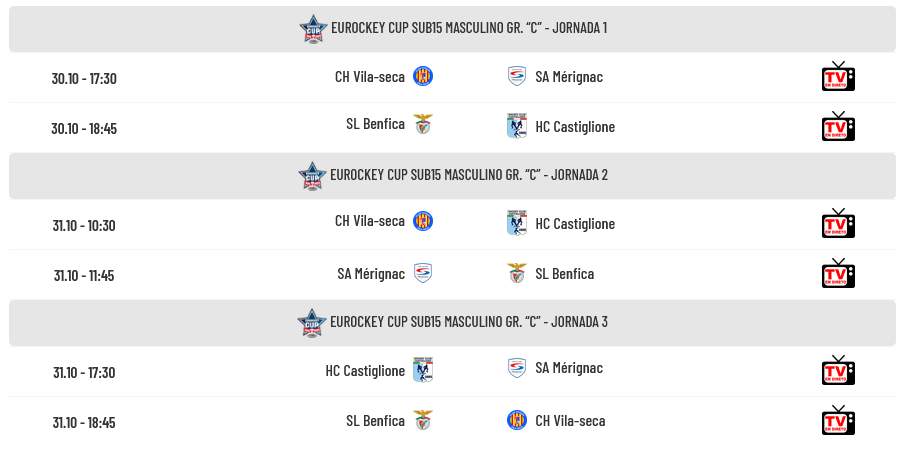Click the 31.10 - 17:30 match time
903x456 pixels.
[84, 372]
